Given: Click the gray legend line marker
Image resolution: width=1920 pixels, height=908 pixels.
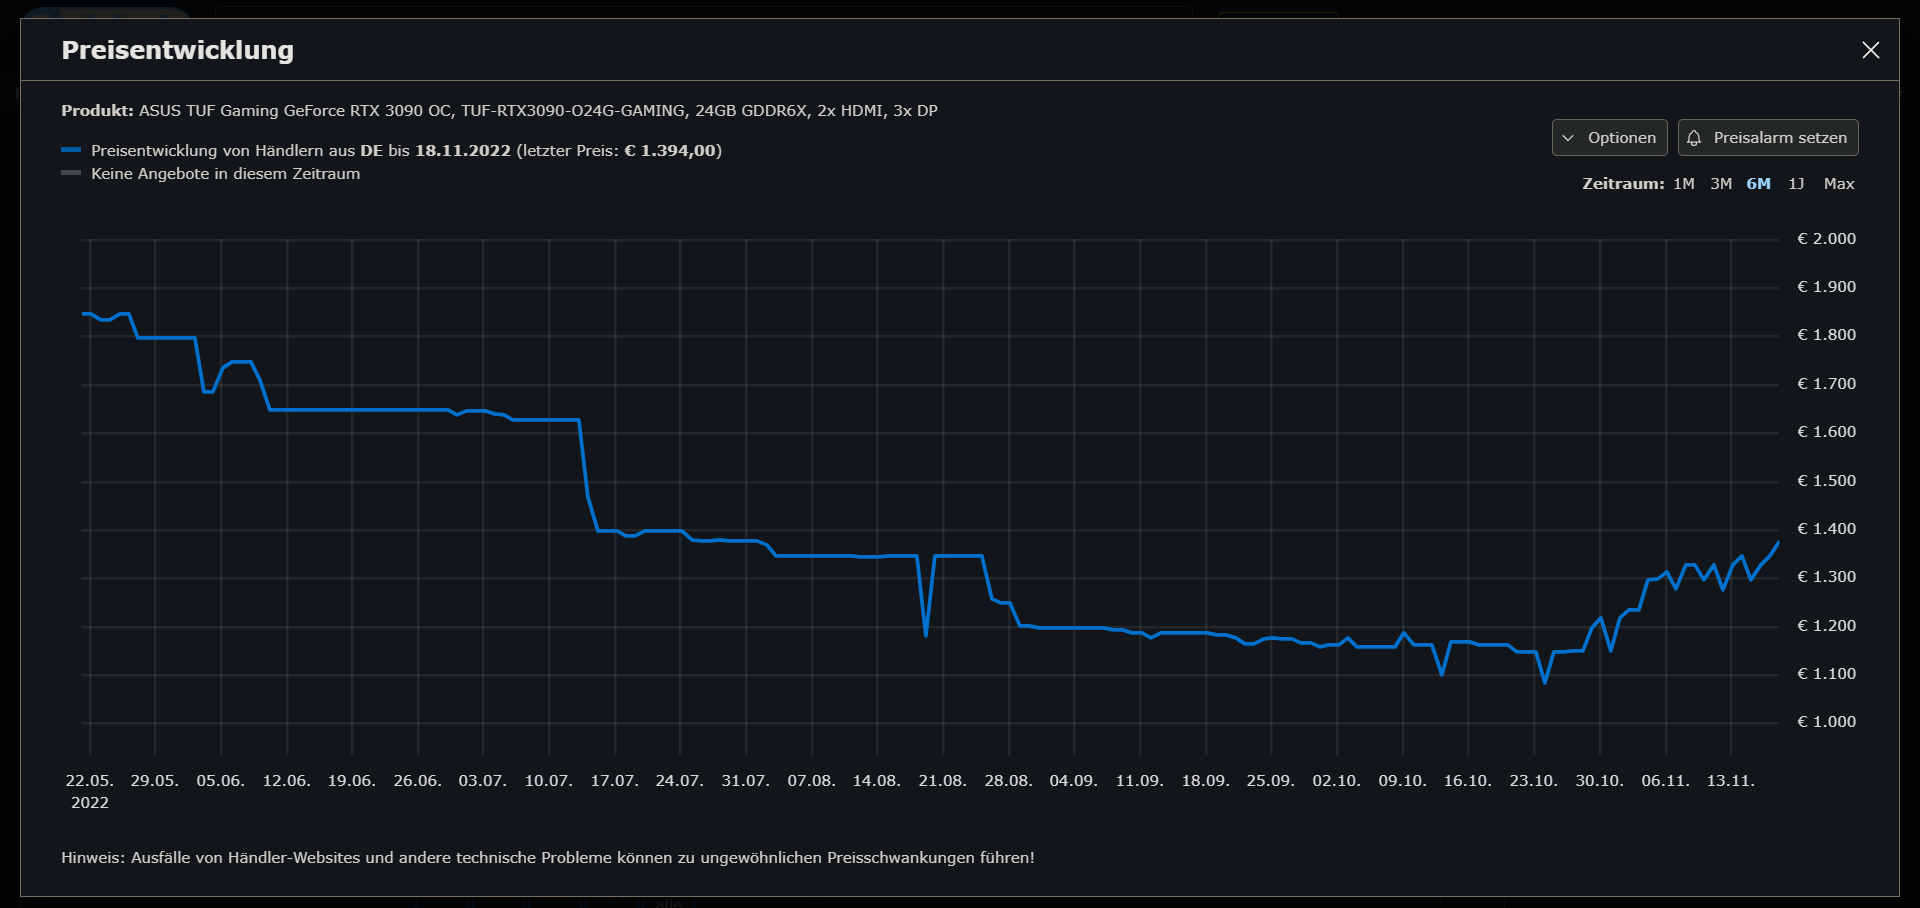Looking at the screenshot, I should 72,172.
